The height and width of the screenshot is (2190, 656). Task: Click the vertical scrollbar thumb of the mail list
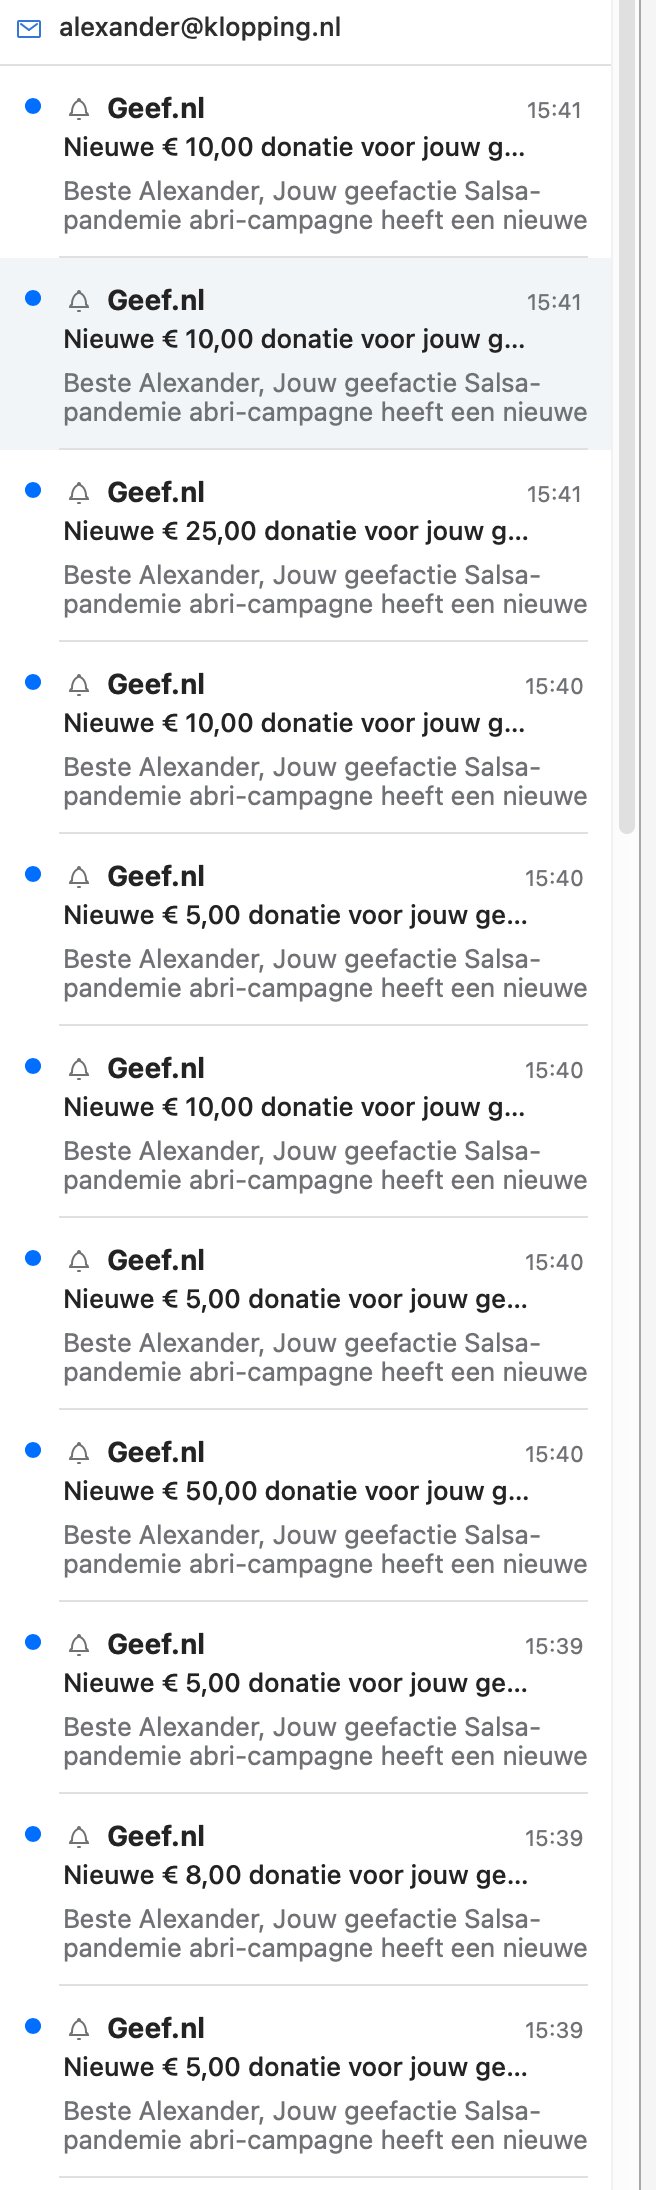pyautogui.click(x=627, y=420)
